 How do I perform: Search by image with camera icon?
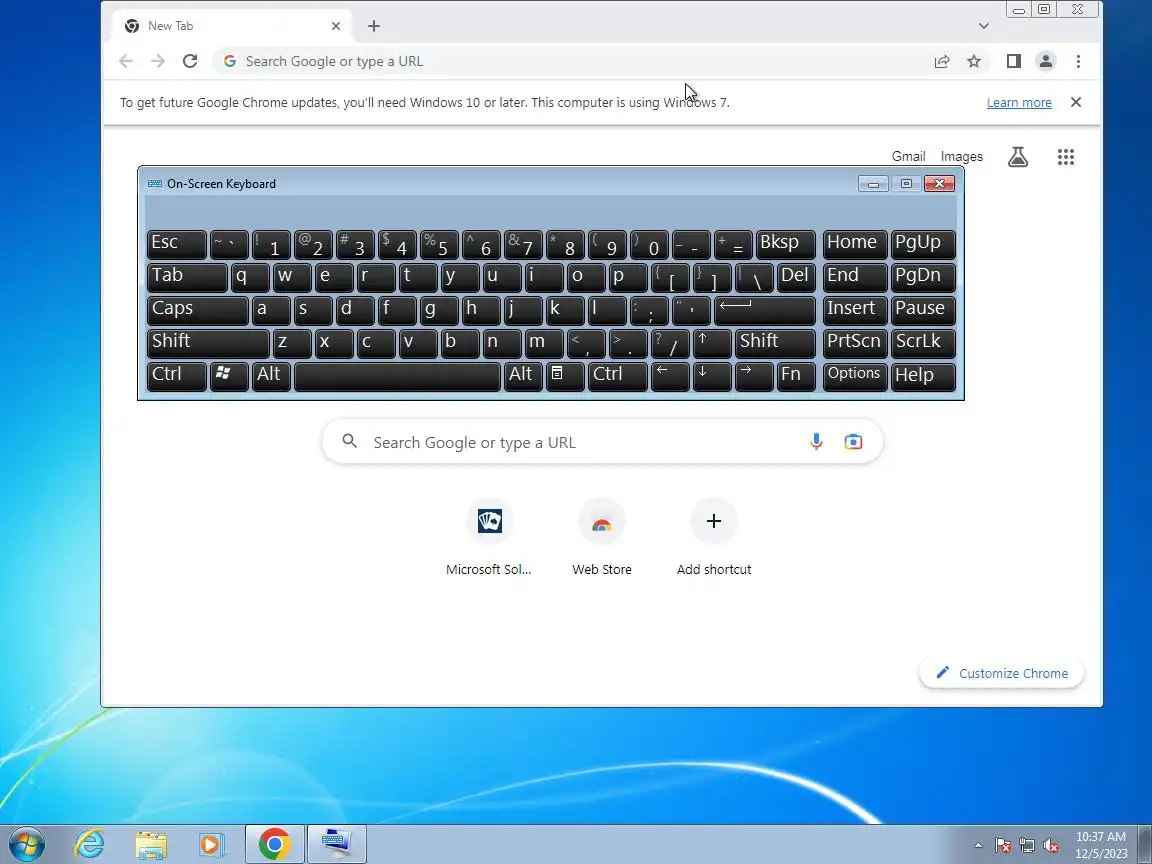(x=853, y=442)
